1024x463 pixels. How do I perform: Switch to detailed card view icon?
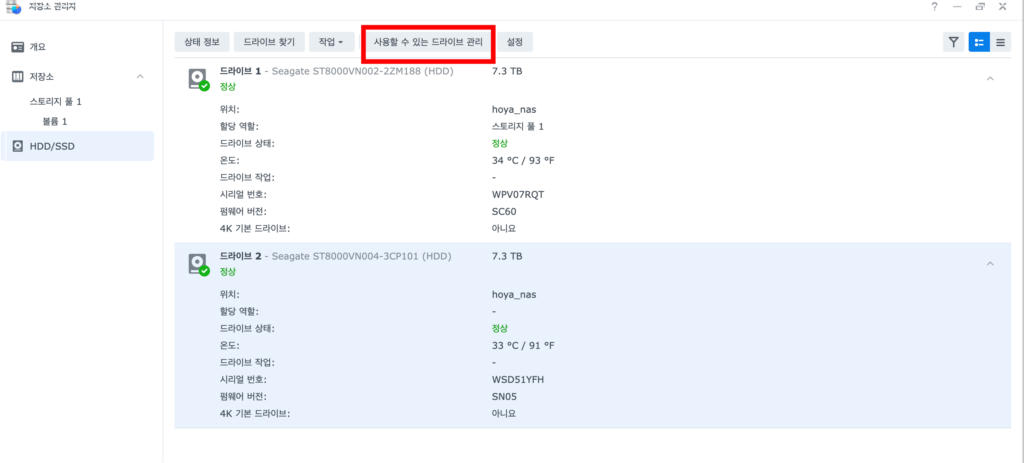pyautogui.click(x=979, y=42)
